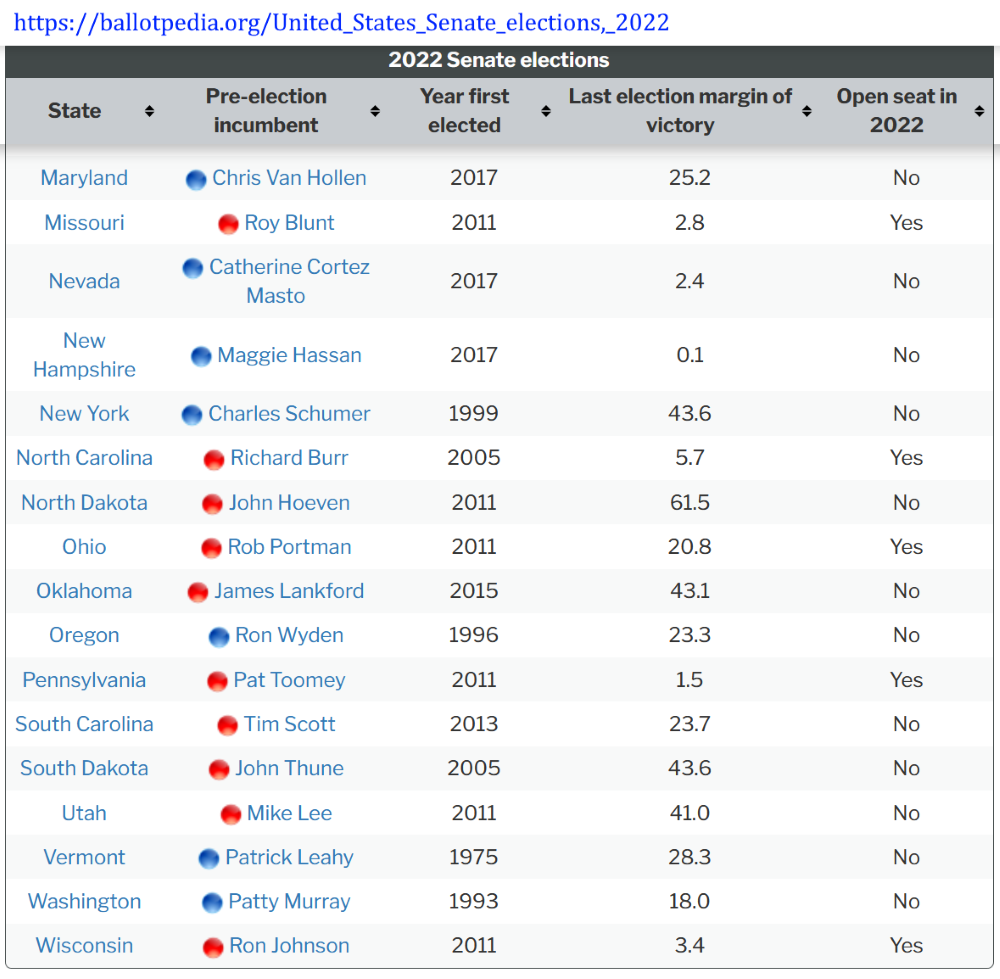Open Tim Scott's profile link
Image resolution: width=1000 pixels, height=979 pixels.
coord(289,724)
